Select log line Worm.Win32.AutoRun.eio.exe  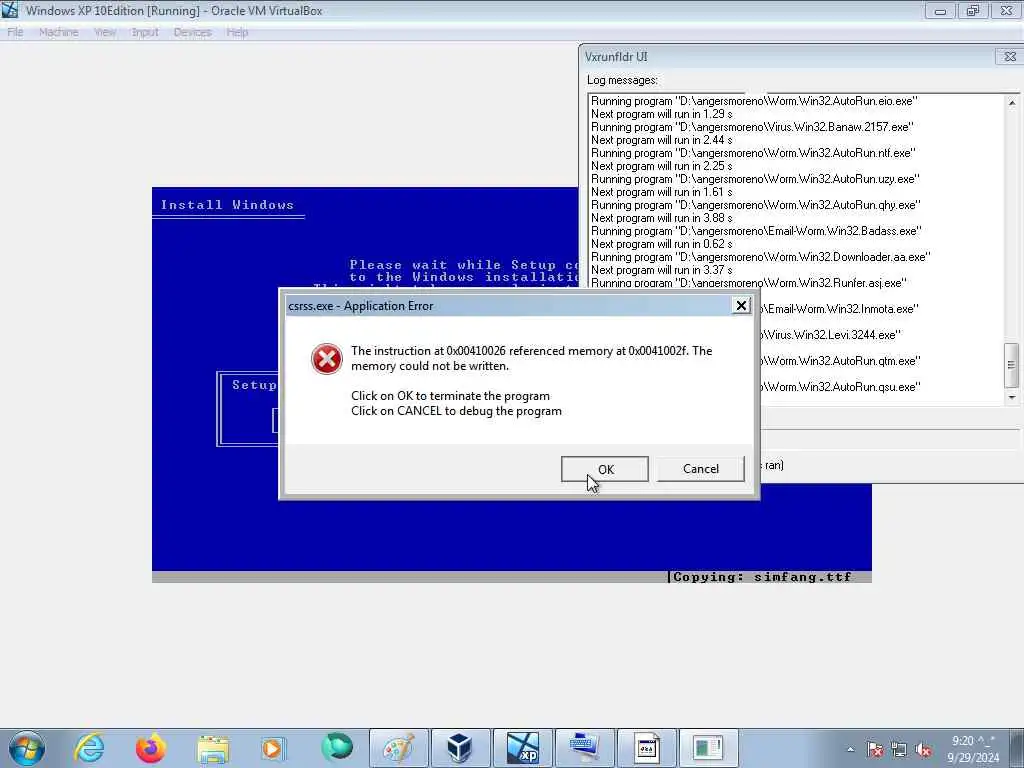(x=754, y=101)
